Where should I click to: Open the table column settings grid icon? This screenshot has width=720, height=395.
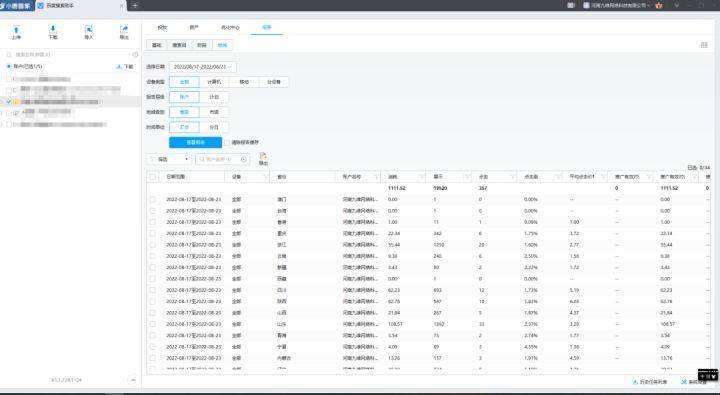coord(704,45)
